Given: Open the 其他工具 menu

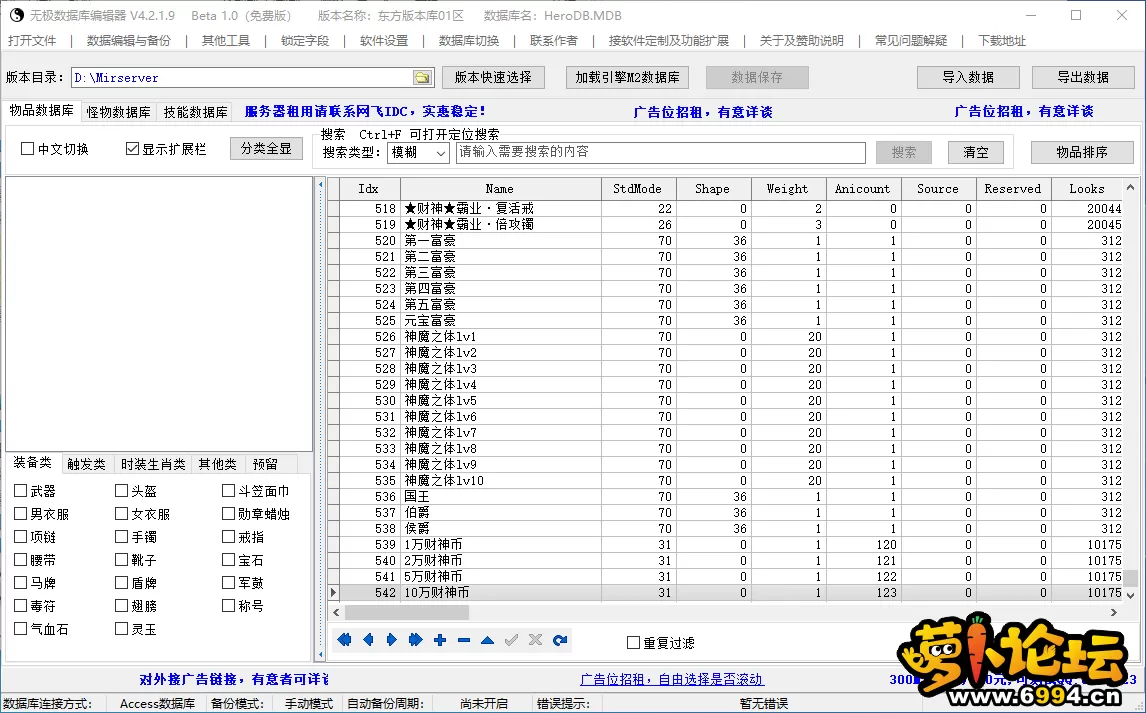Looking at the screenshot, I should [x=226, y=41].
